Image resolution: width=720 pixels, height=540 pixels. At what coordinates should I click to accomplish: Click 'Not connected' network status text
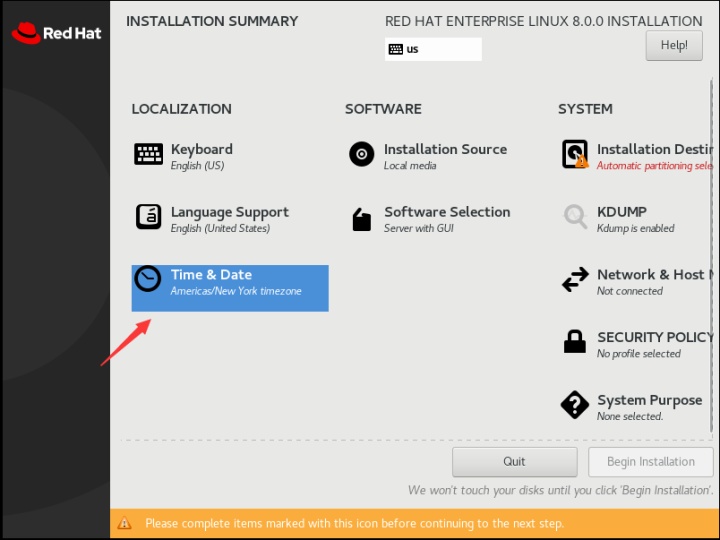(630, 291)
